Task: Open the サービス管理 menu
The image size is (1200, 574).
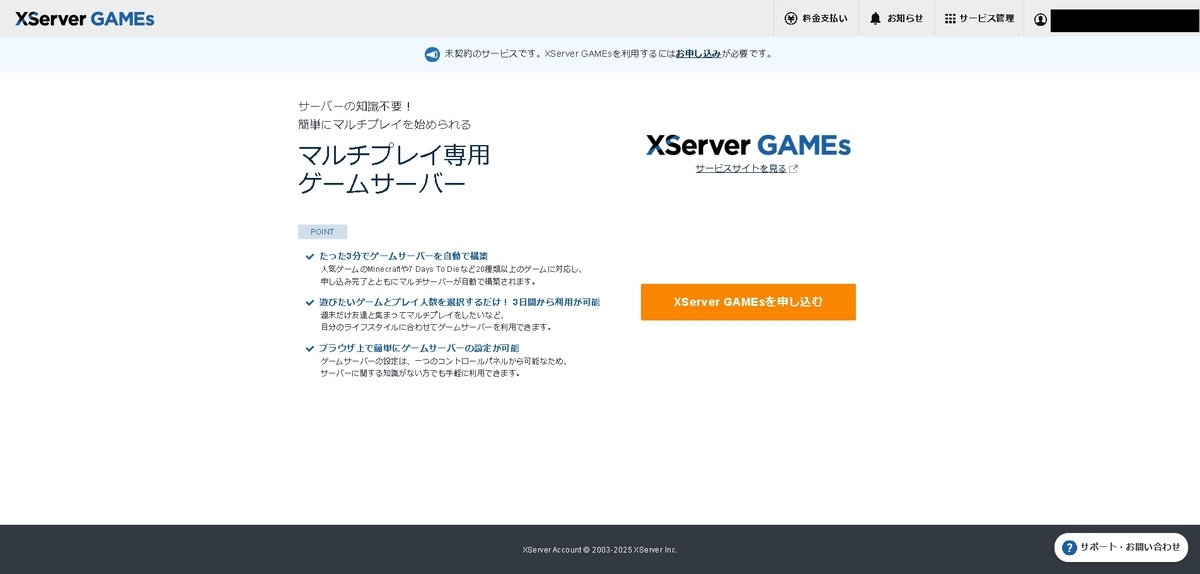Action: click(979, 18)
